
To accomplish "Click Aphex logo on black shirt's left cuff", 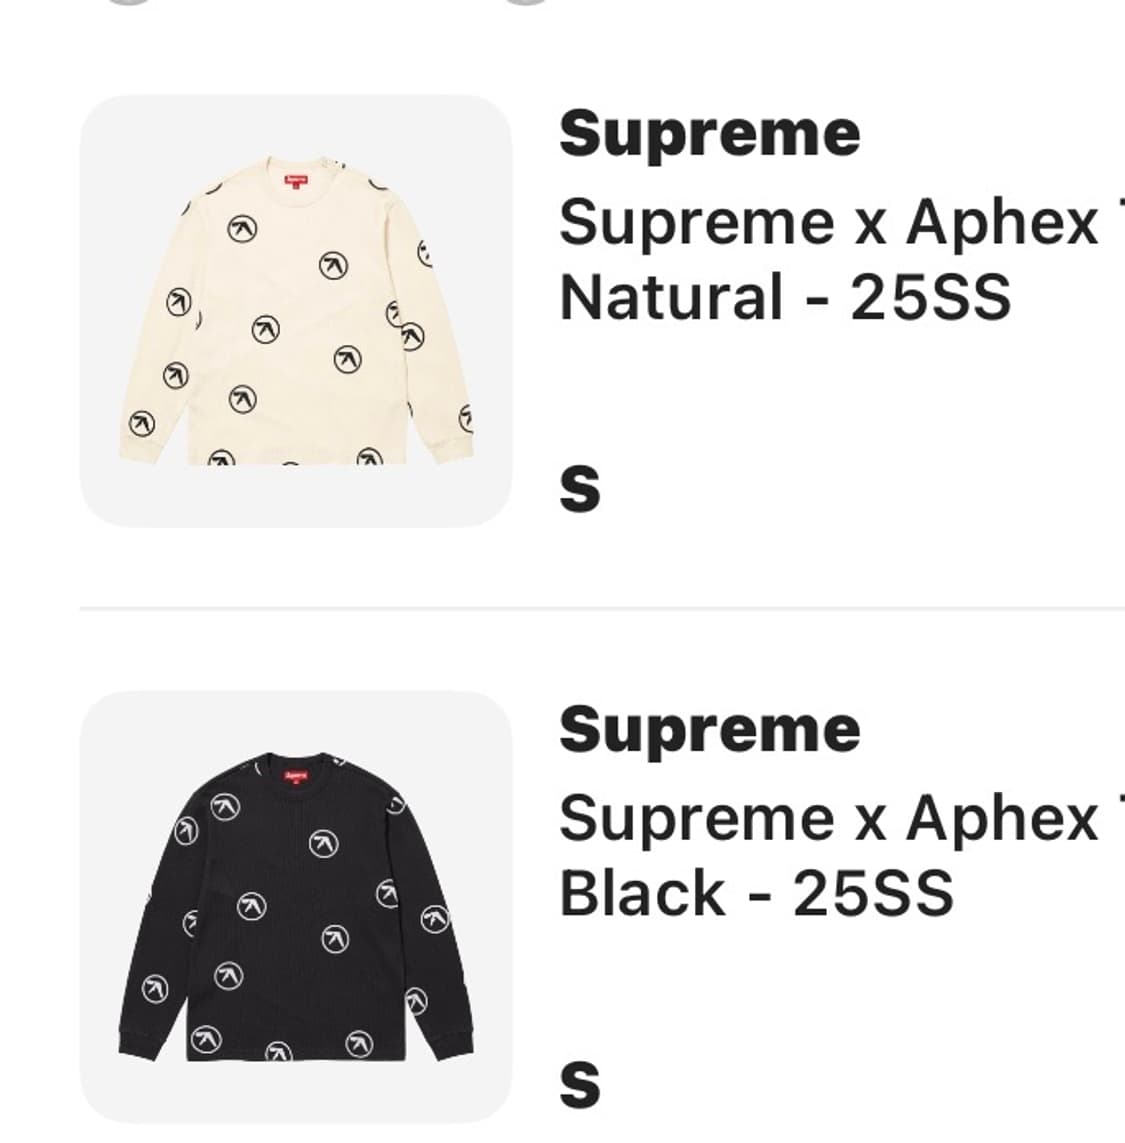I will point(154,989).
